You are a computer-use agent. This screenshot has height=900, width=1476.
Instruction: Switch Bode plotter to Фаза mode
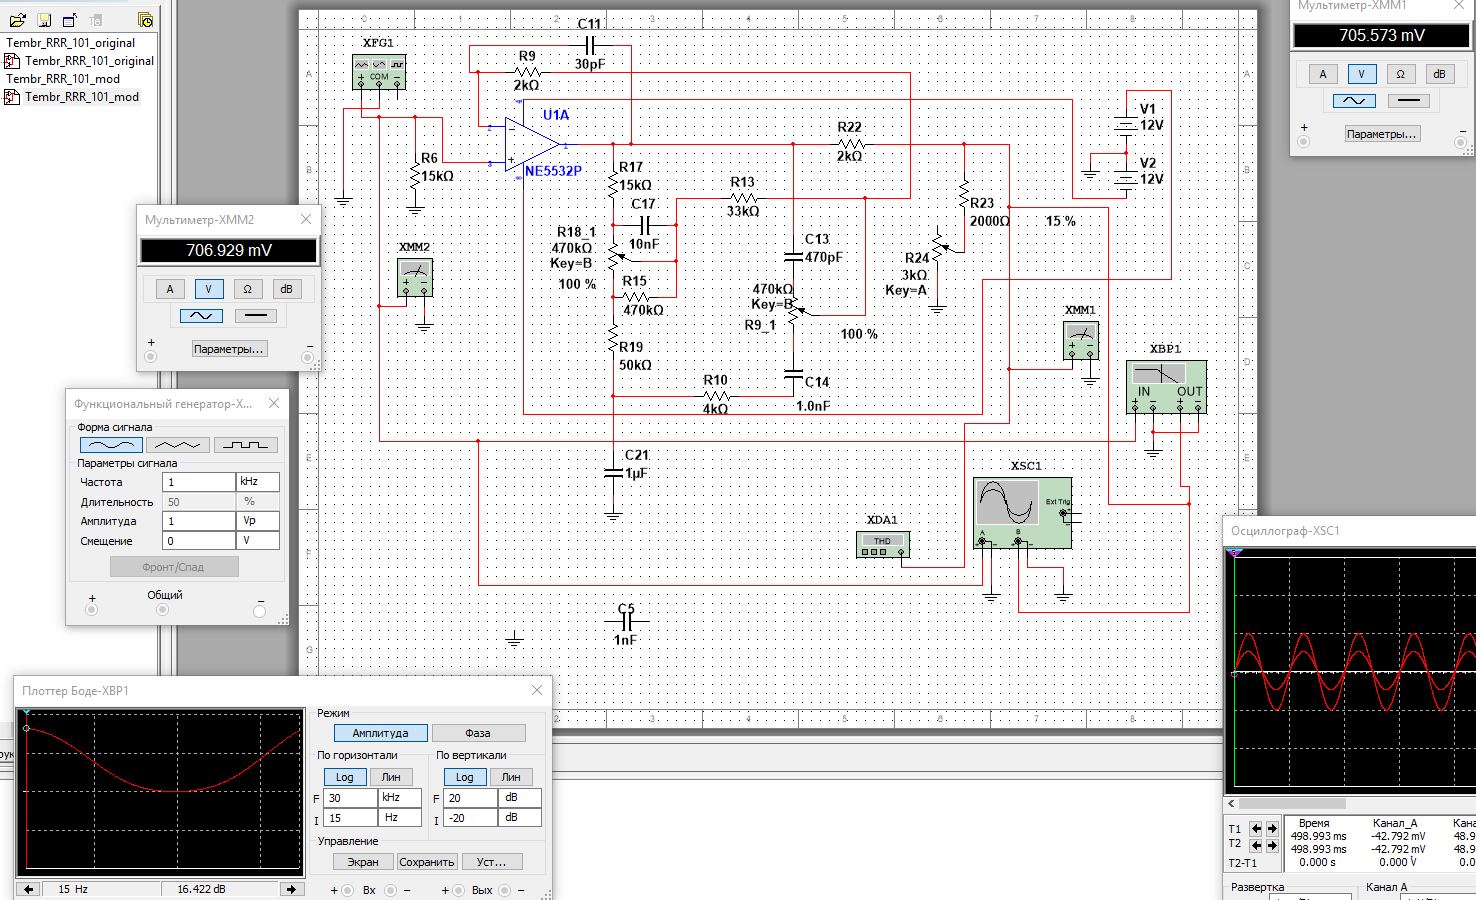click(478, 733)
